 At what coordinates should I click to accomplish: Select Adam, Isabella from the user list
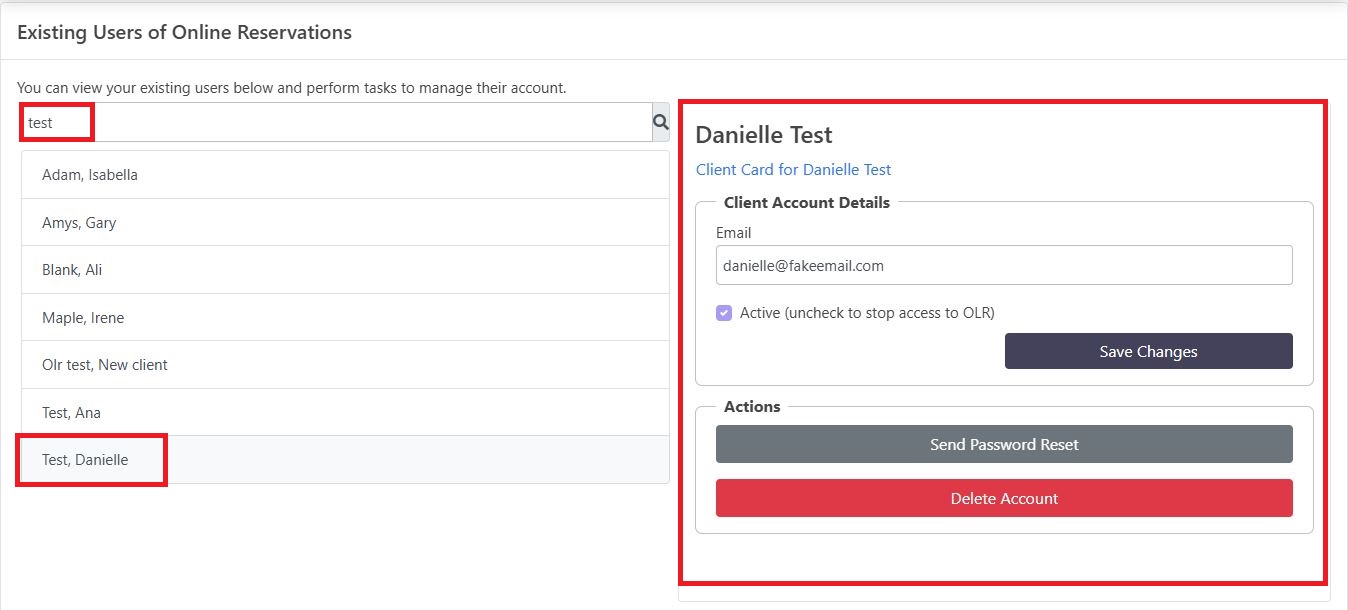(345, 175)
